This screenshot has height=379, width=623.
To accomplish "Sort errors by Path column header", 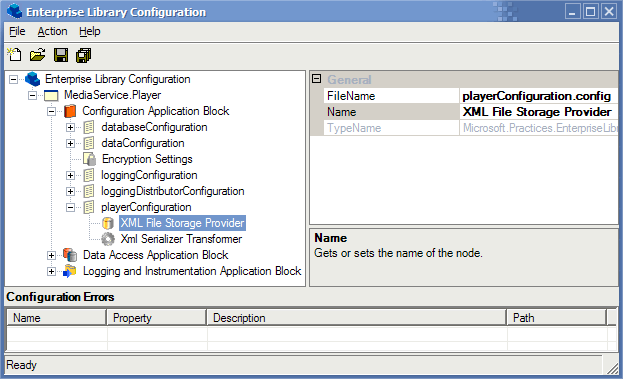I will pos(557,317).
